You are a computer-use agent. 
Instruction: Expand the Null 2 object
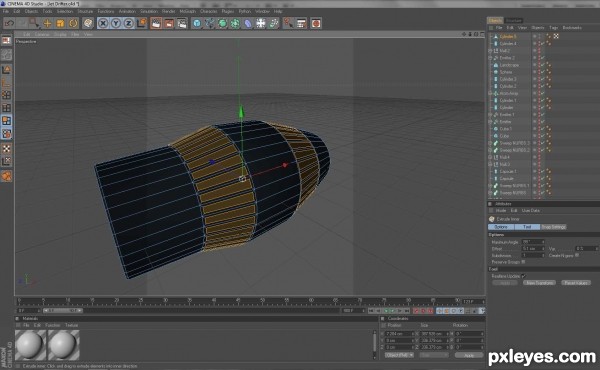pos(490,51)
